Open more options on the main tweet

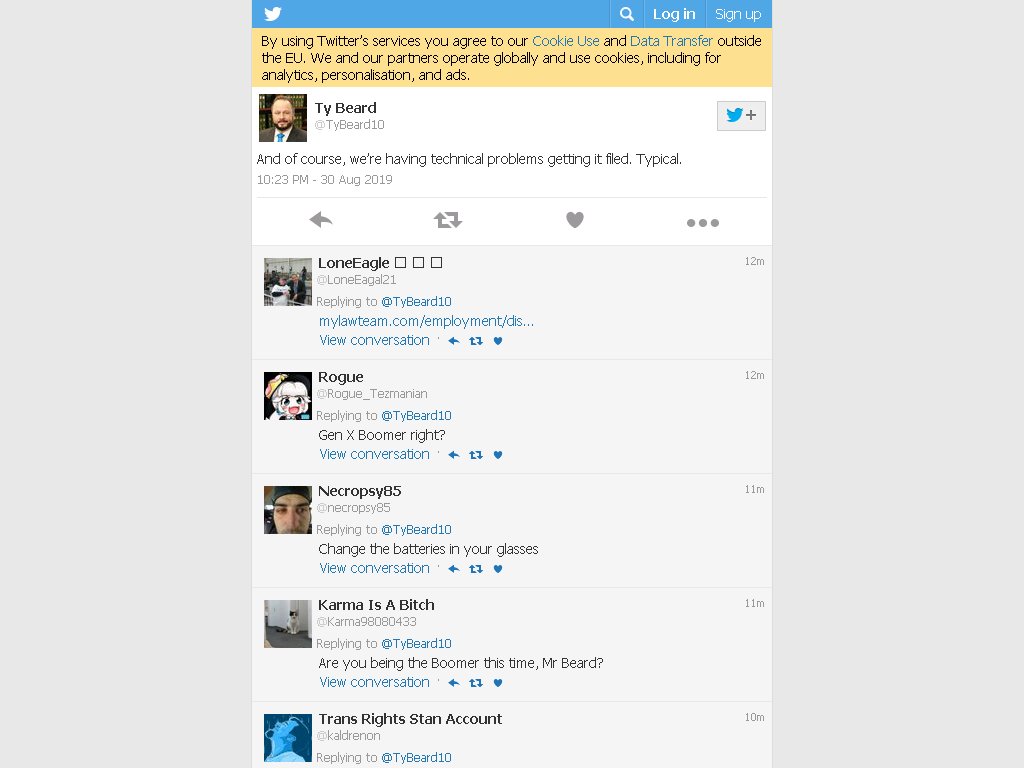tap(703, 223)
